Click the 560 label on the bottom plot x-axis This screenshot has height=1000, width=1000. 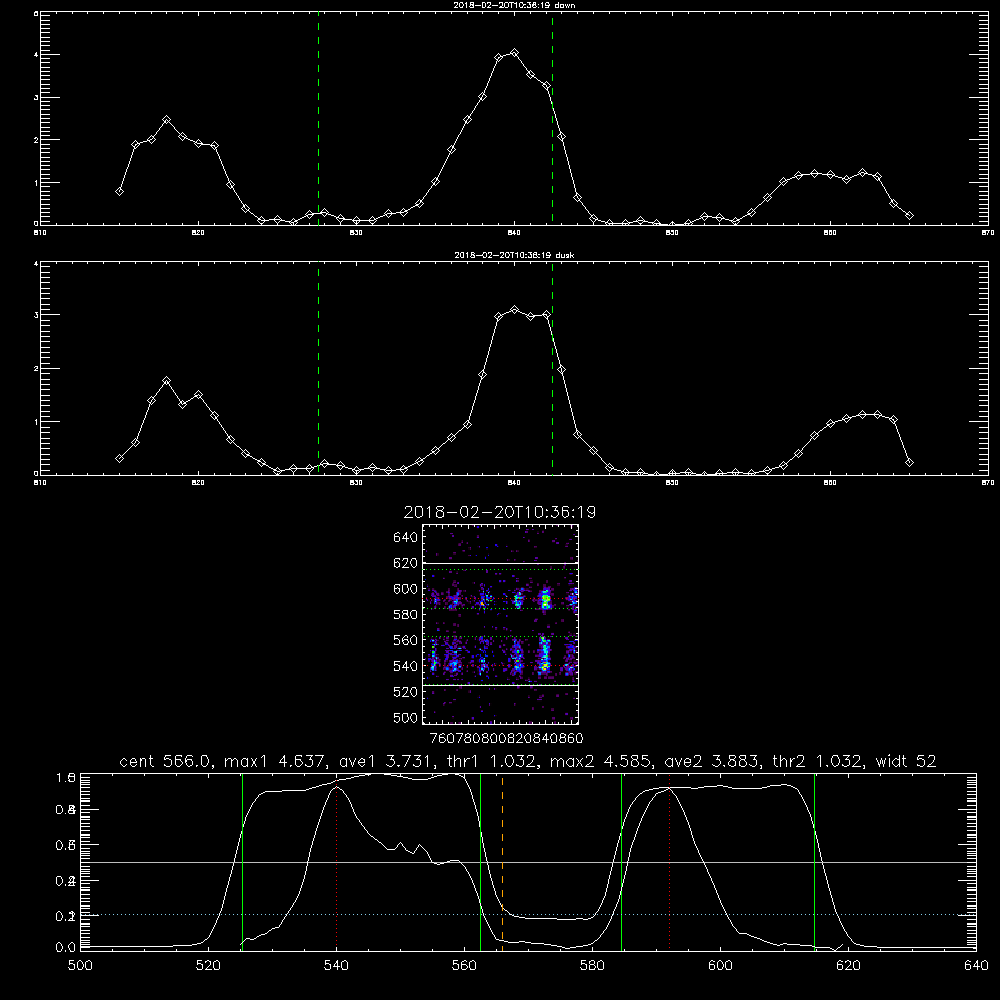[x=464, y=966]
